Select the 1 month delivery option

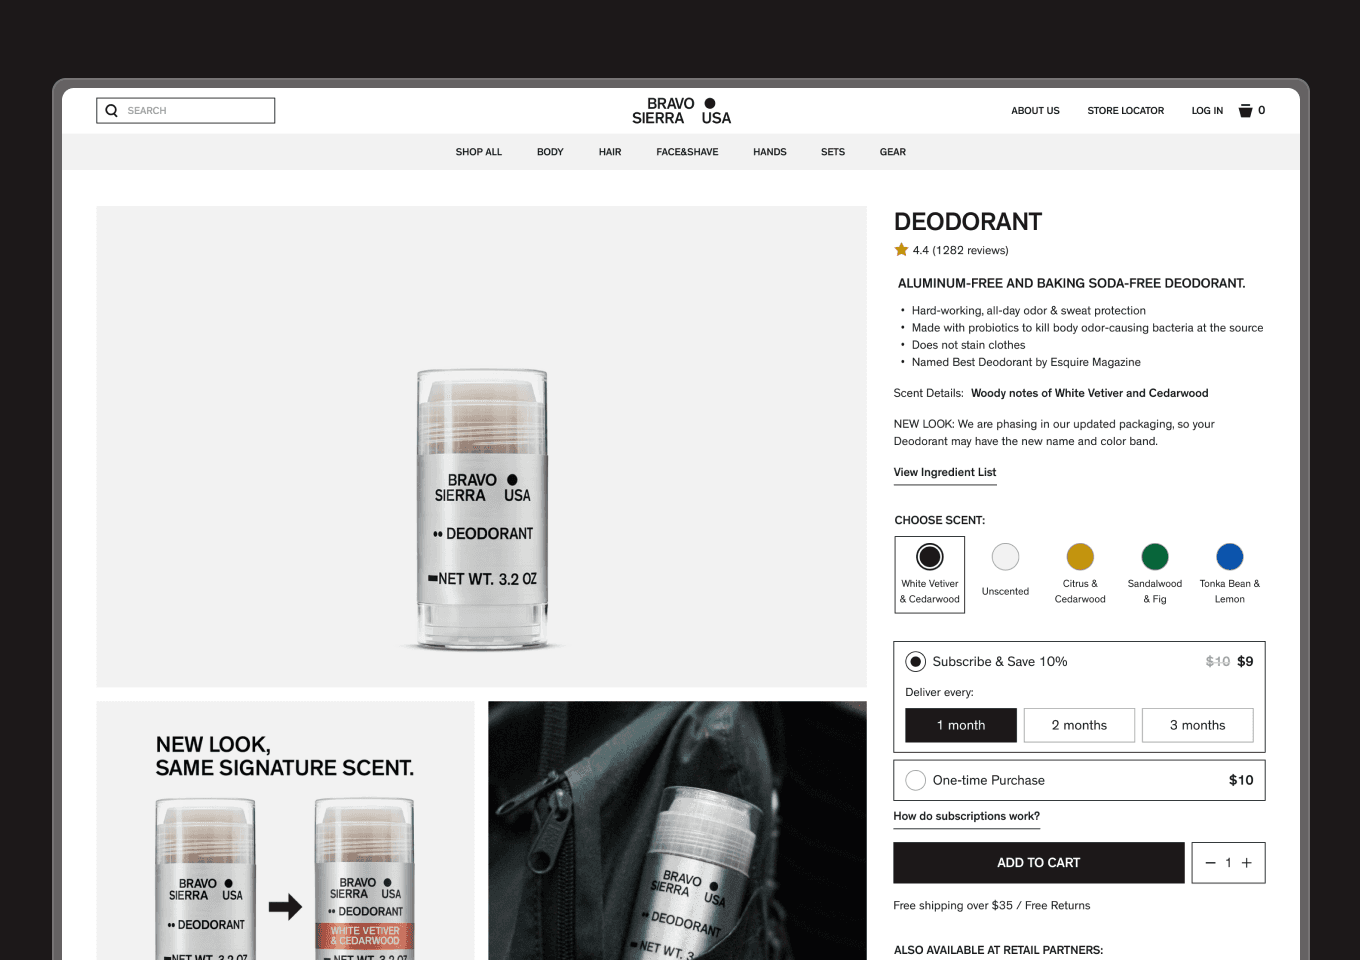coord(961,725)
